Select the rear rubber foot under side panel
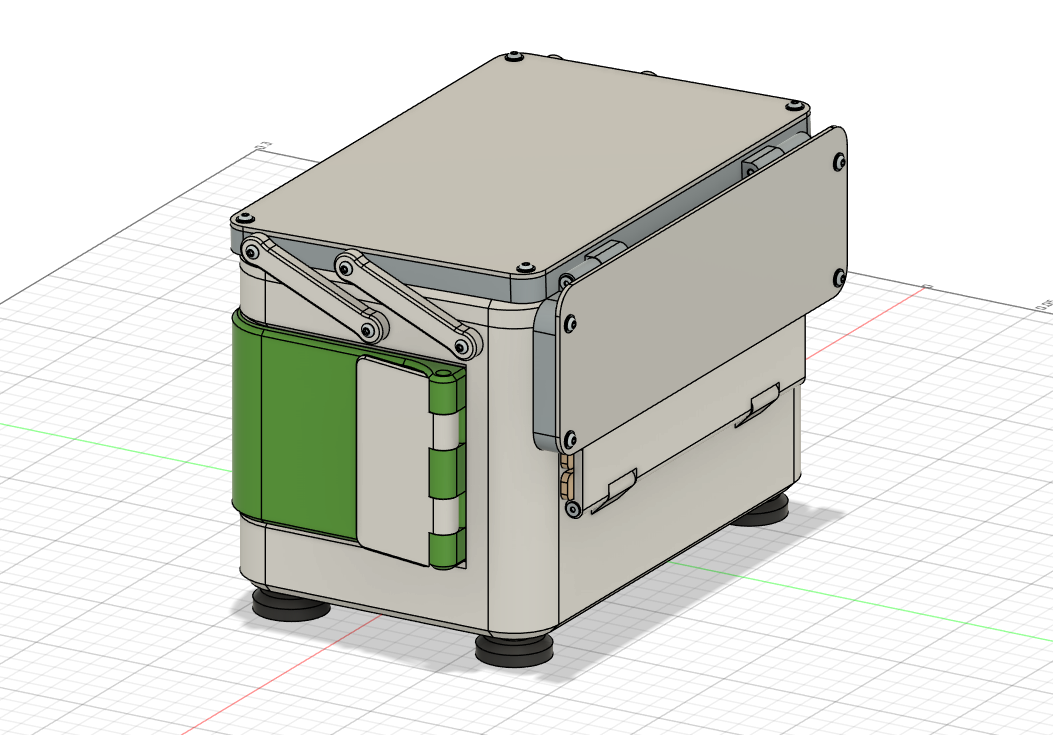1053x735 pixels. pos(760,511)
